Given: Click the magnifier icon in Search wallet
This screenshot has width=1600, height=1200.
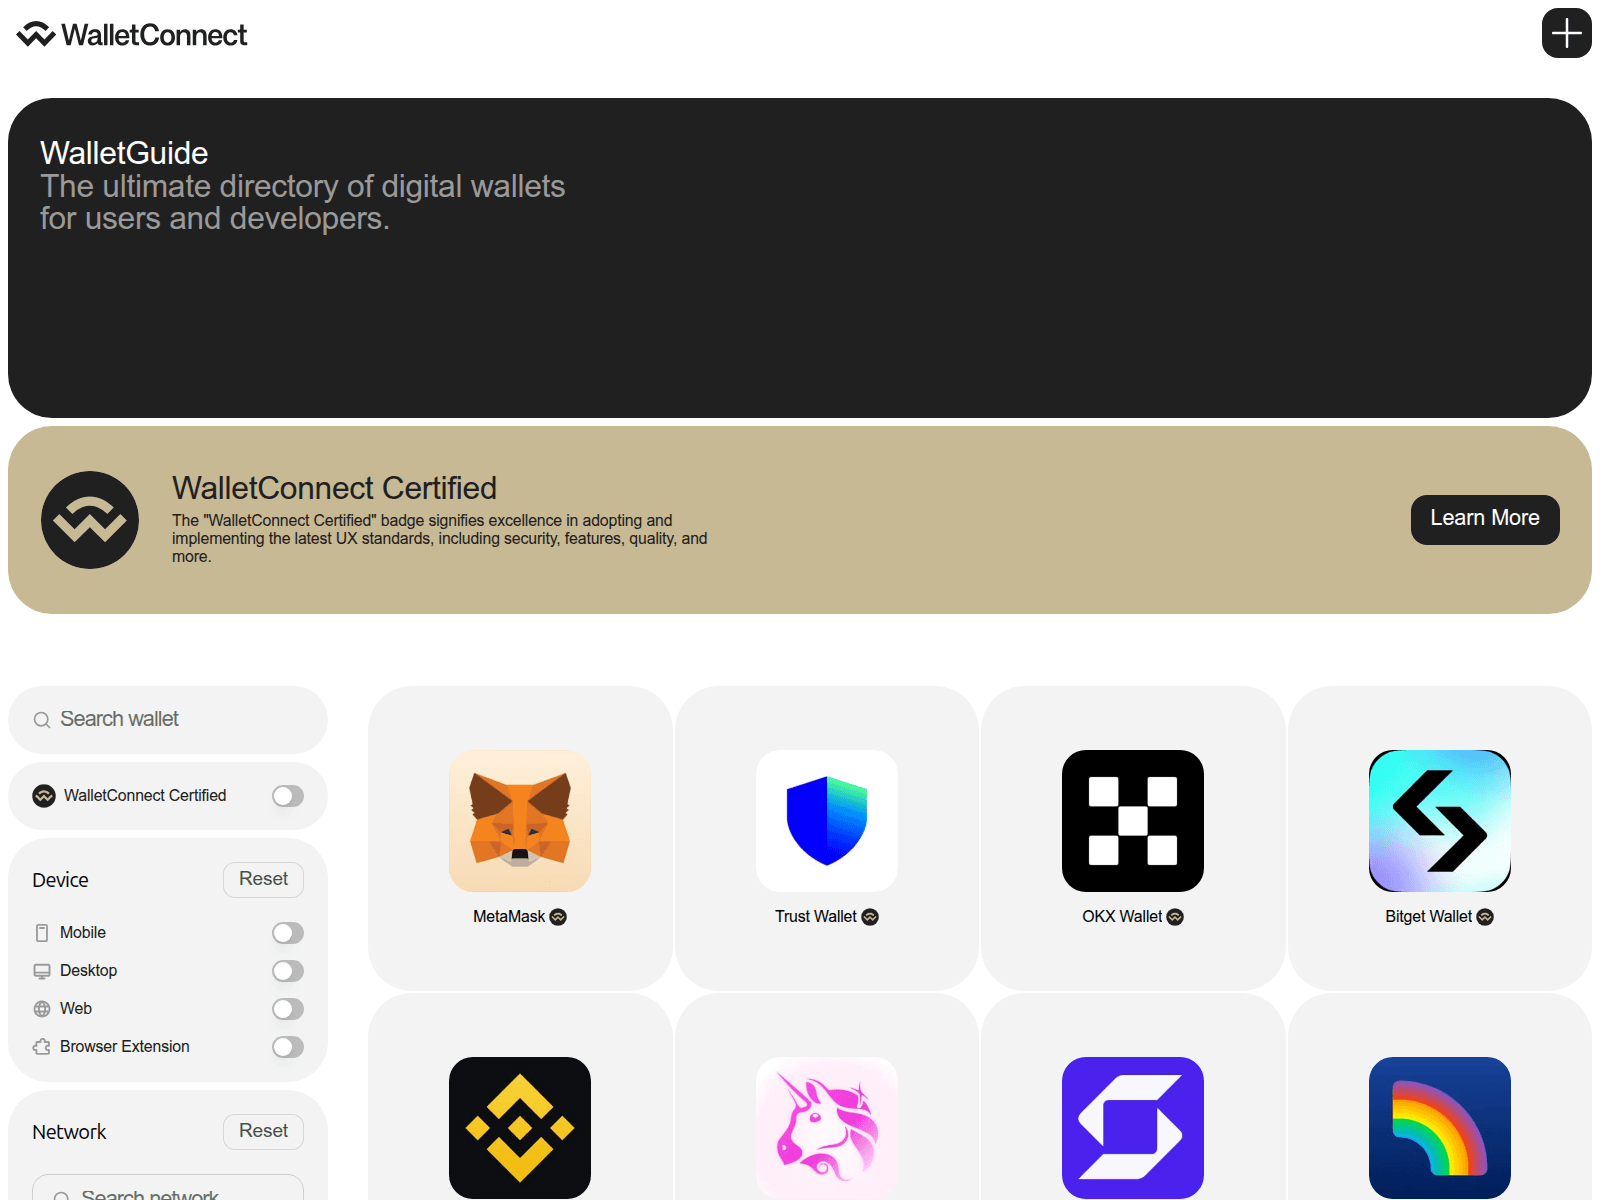Looking at the screenshot, I should (x=42, y=720).
